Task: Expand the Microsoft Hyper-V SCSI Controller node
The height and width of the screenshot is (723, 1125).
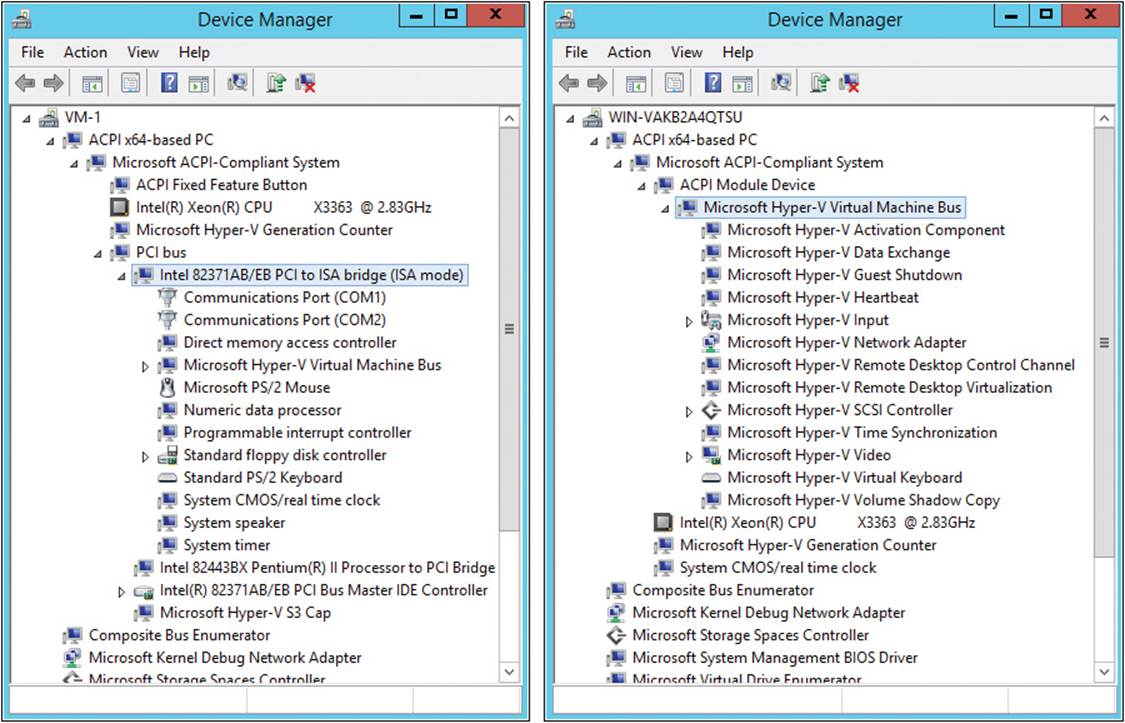Action: tap(689, 412)
